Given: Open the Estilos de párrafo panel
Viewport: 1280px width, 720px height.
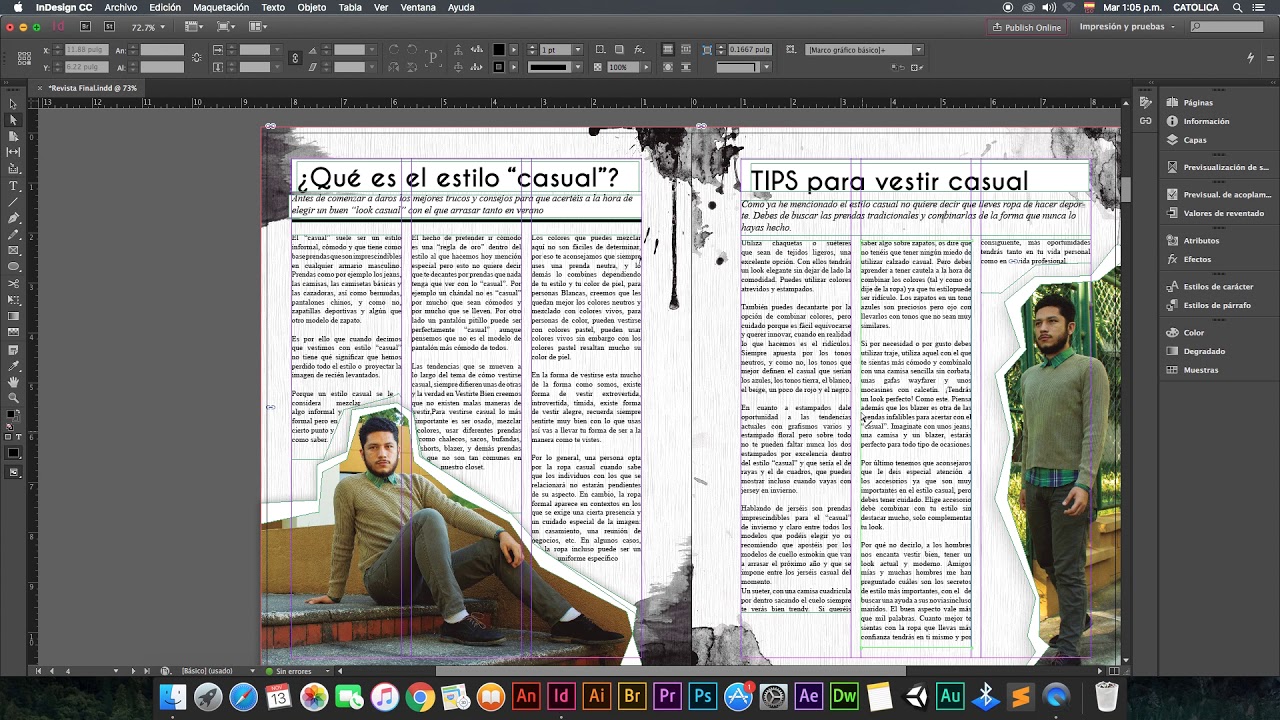Looking at the screenshot, I should [1216, 305].
